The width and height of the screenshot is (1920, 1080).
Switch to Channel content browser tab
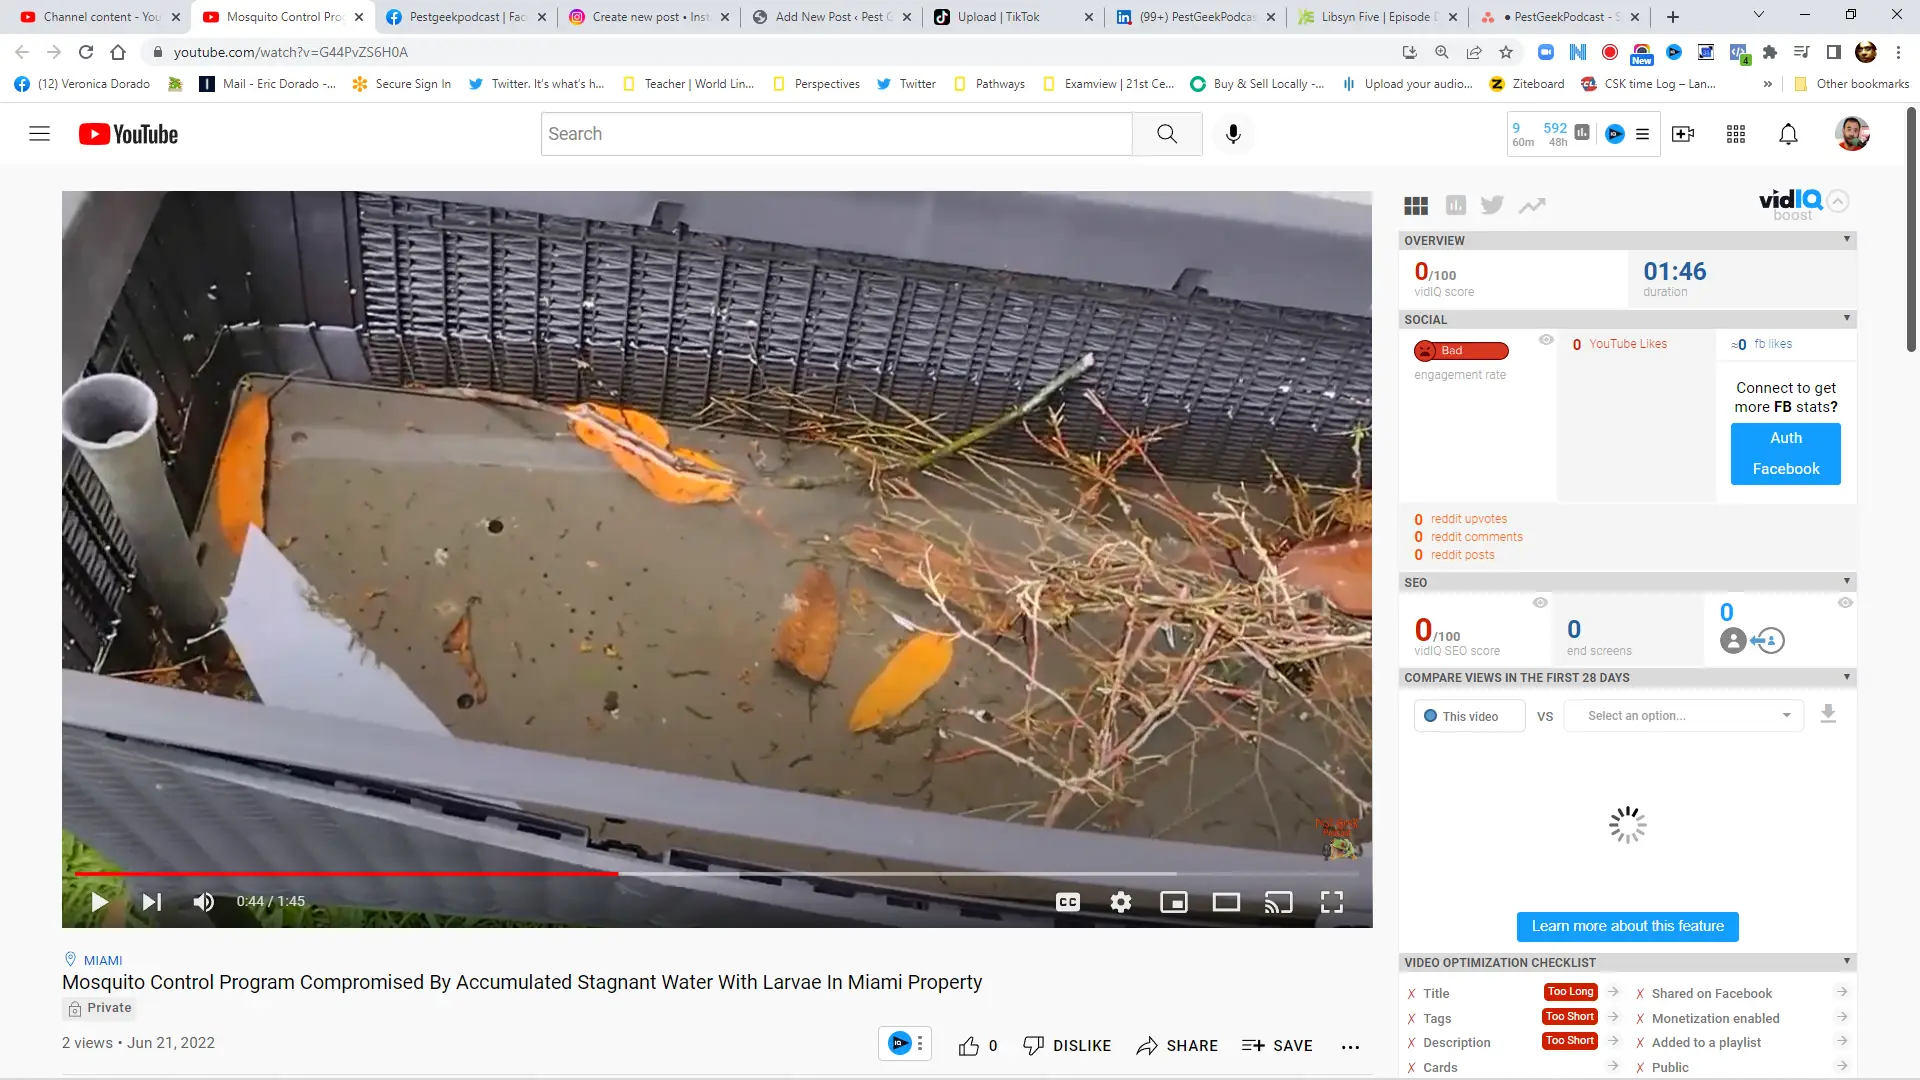click(100, 17)
